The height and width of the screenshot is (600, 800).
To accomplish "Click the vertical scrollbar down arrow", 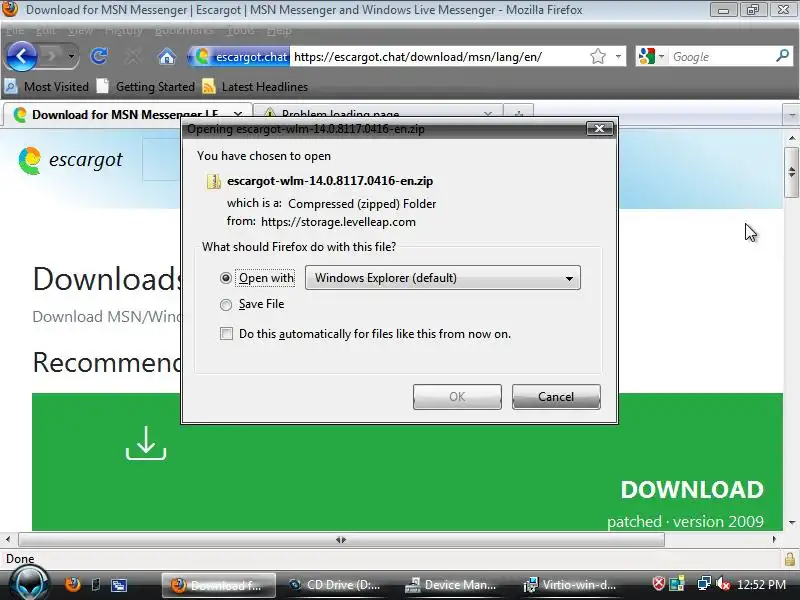I will coord(792,522).
